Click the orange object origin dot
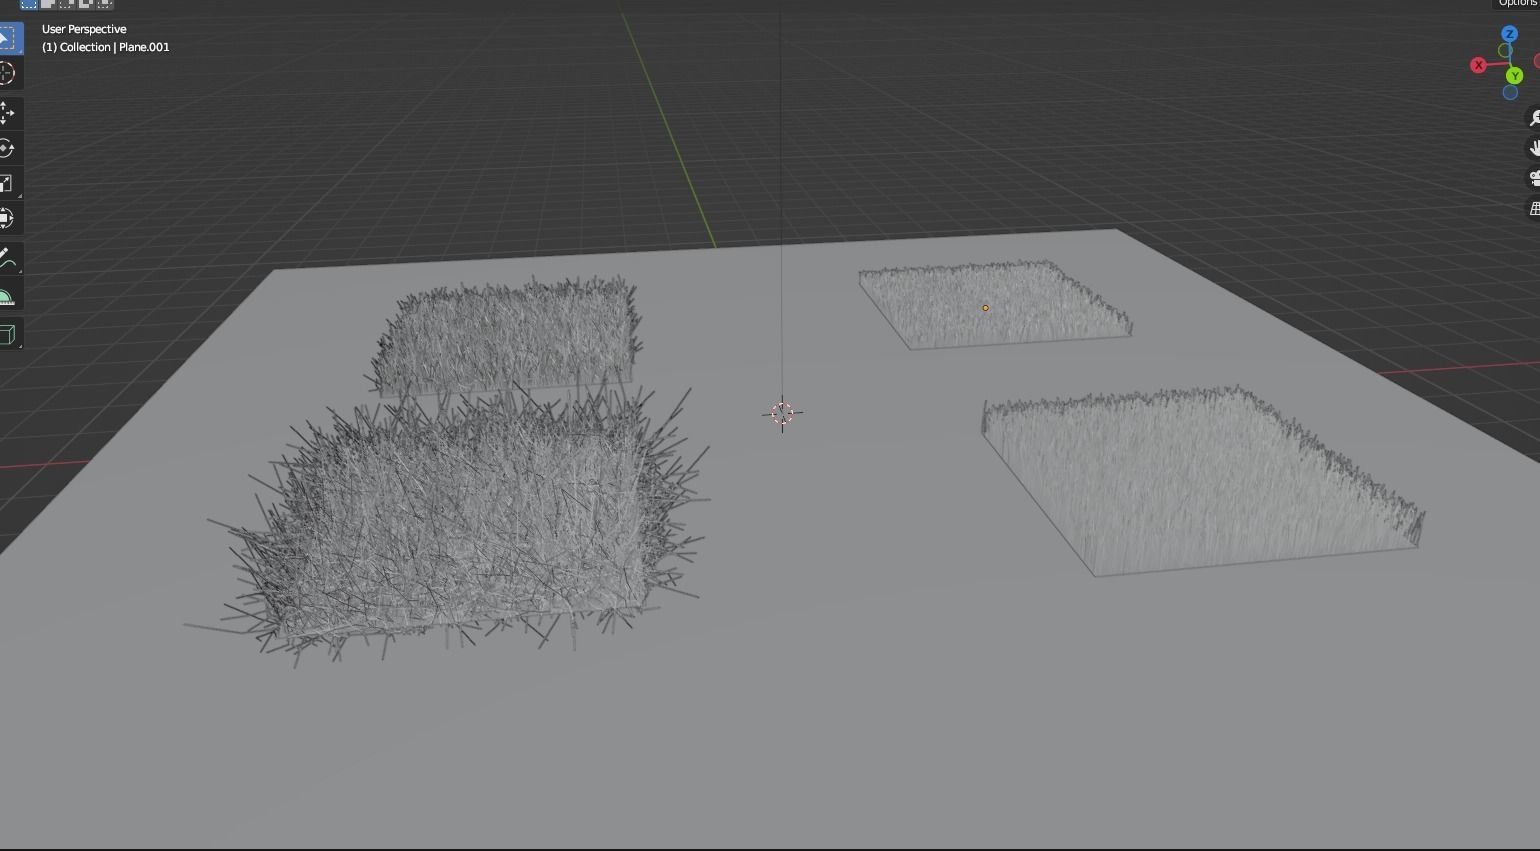The height and width of the screenshot is (851, 1540). pos(985,308)
